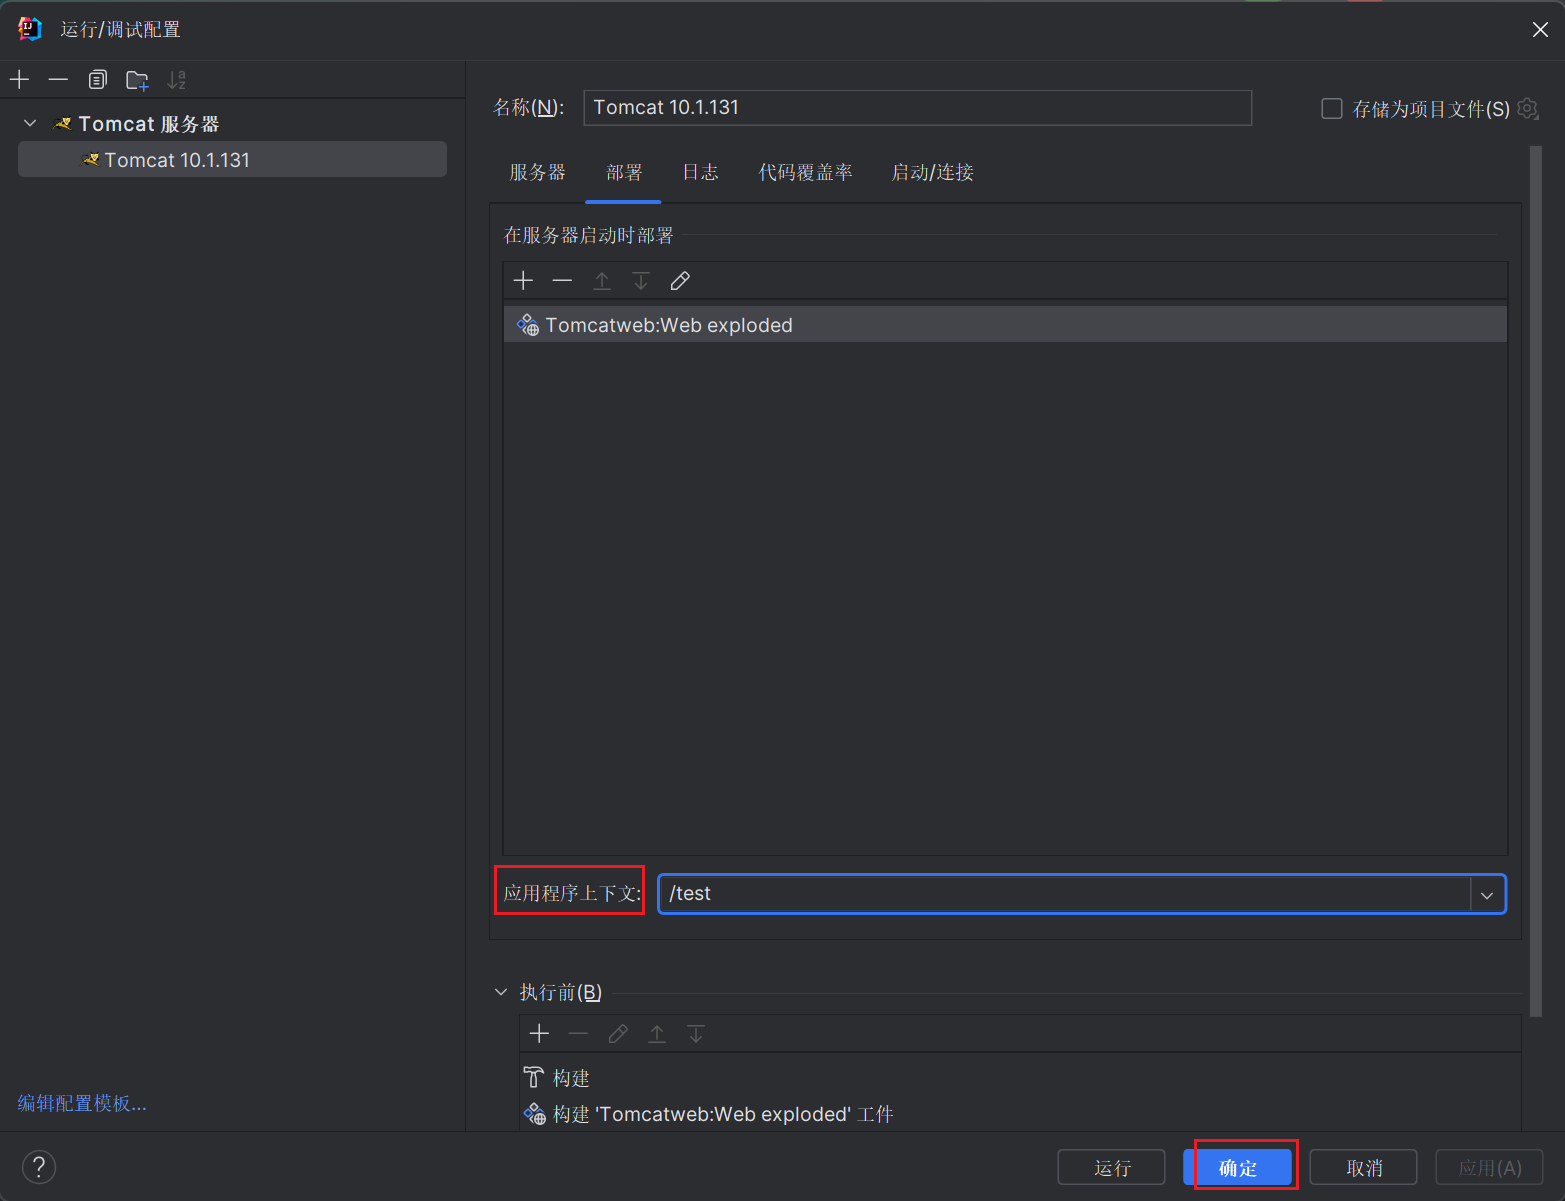Click the 名称 text field

(916, 108)
